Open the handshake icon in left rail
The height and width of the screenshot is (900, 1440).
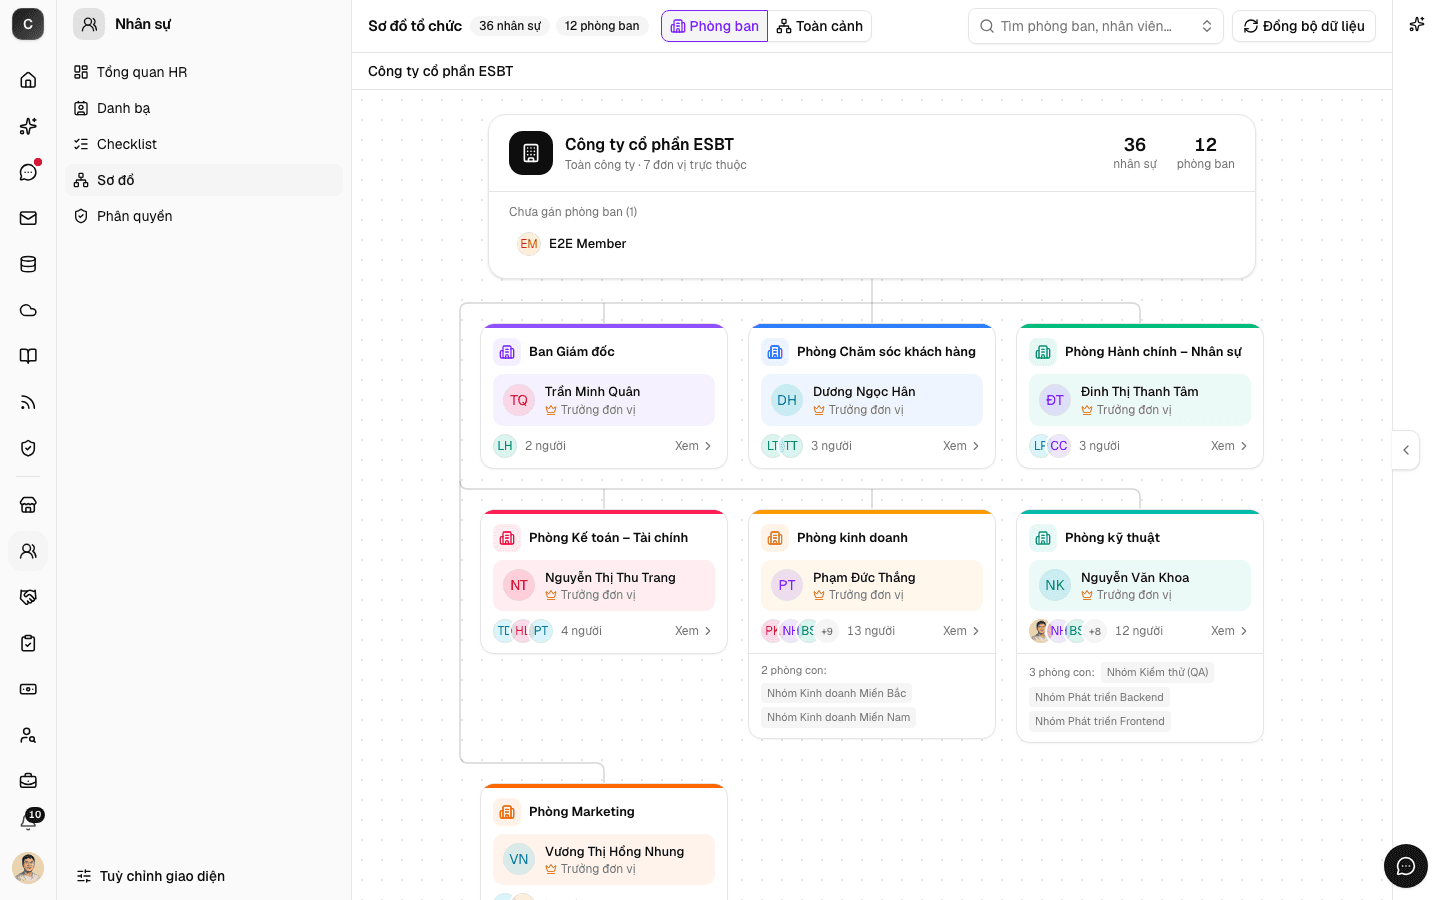[28, 597]
